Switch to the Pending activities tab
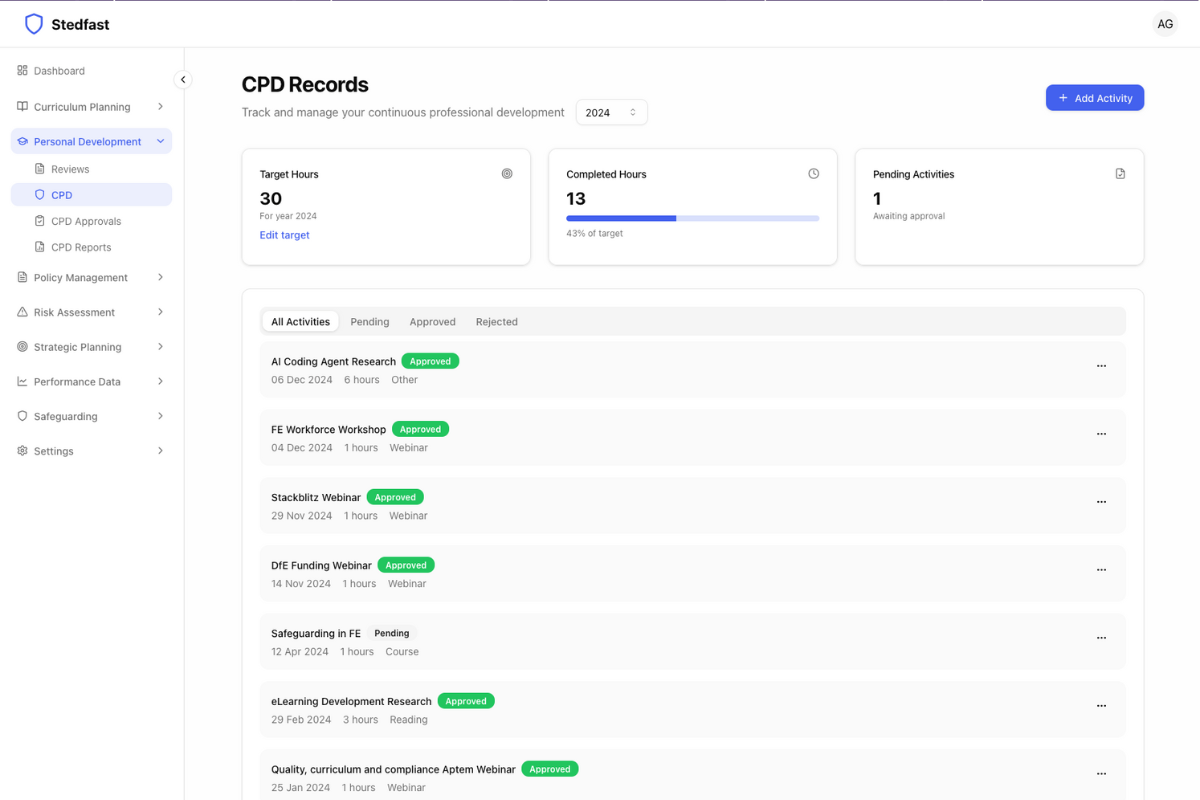 (x=369, y=322)
